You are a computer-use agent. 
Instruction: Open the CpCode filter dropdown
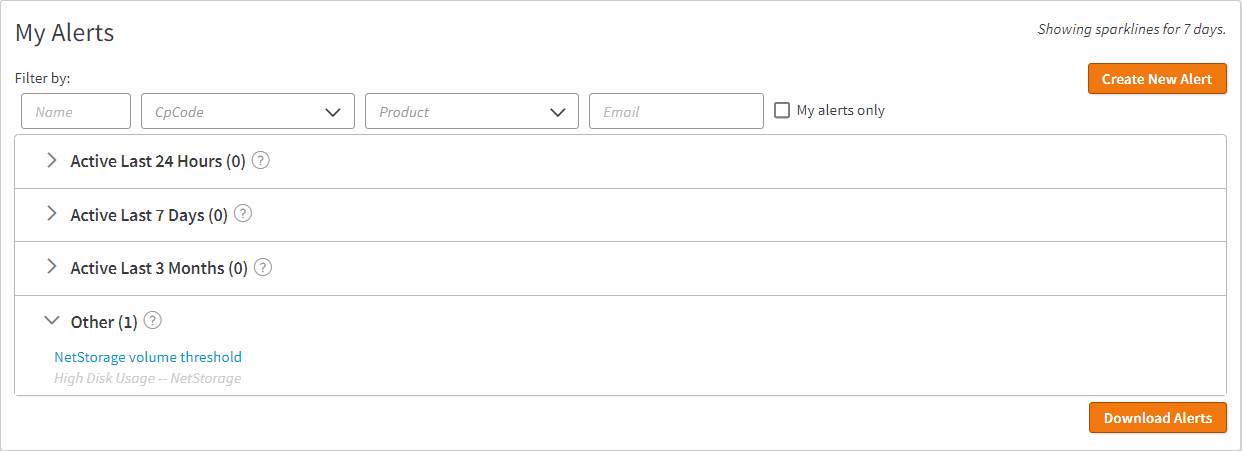click(x=248, y=112)
